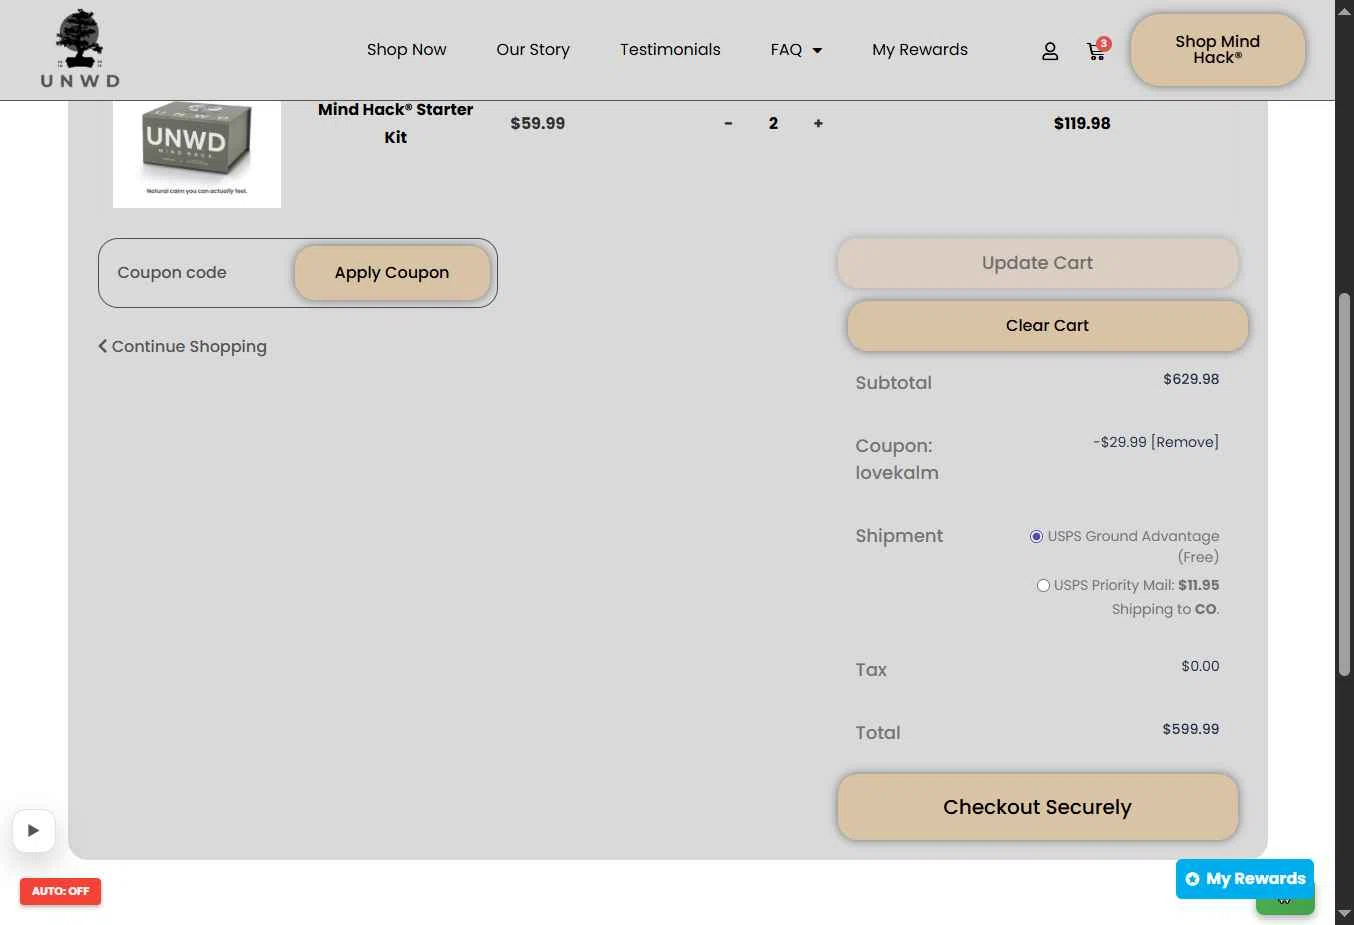Expand the FAQ dropdown menu
This screenshot has height=925, width=1354.
tap(796, 50)
